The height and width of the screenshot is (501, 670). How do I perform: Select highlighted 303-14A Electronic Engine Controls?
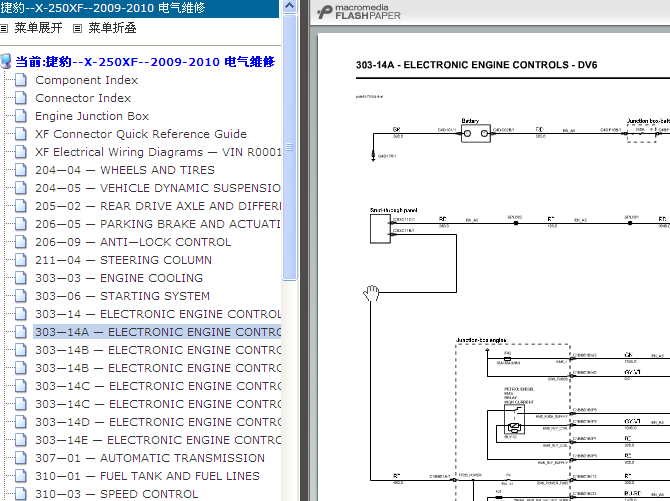click(x=157, y=332)
